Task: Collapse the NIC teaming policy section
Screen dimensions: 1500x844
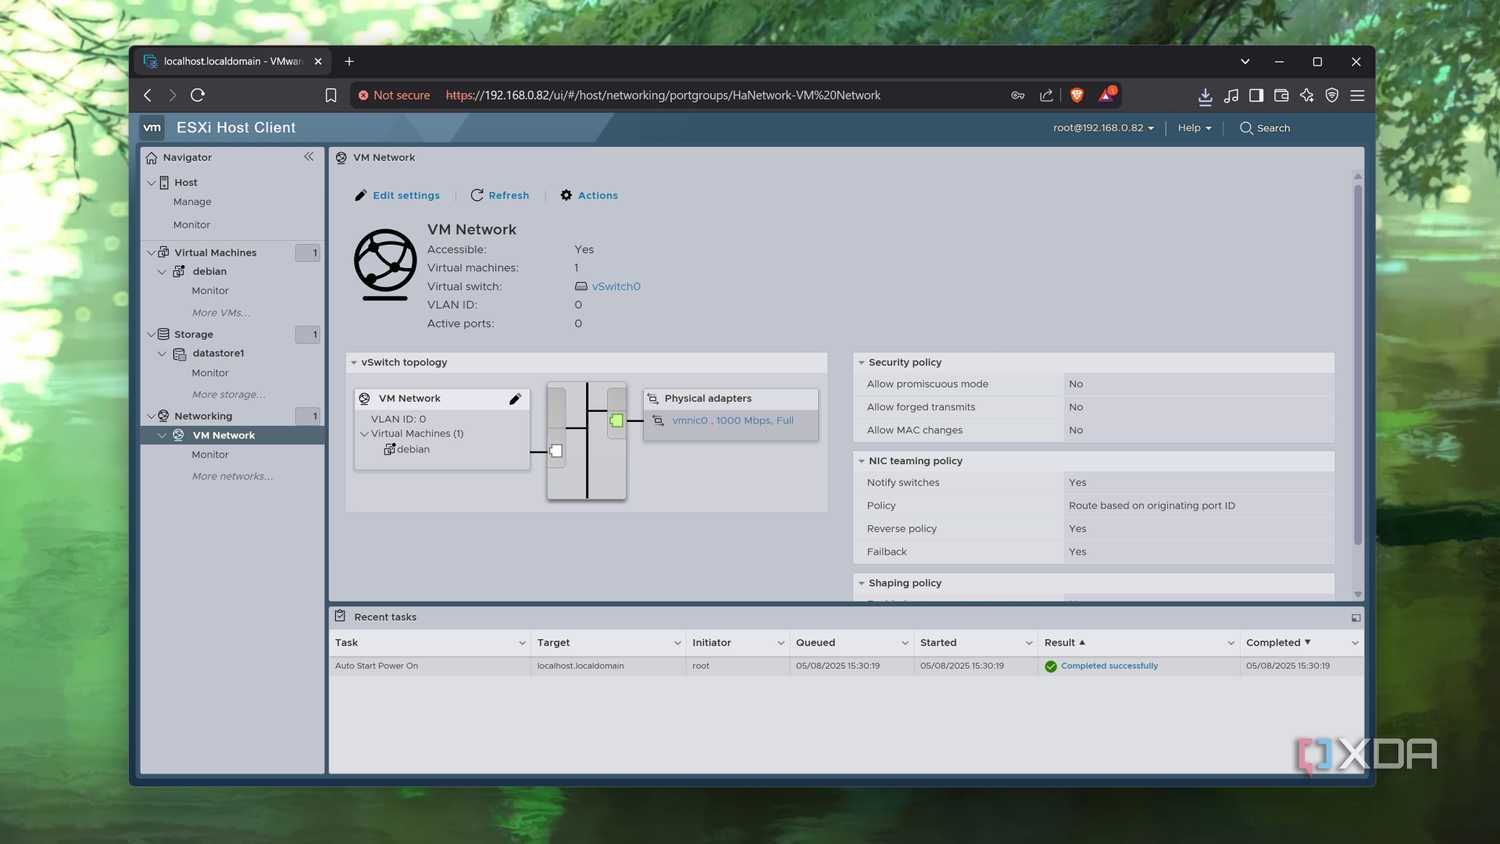Action: click(x=861, y=461)
